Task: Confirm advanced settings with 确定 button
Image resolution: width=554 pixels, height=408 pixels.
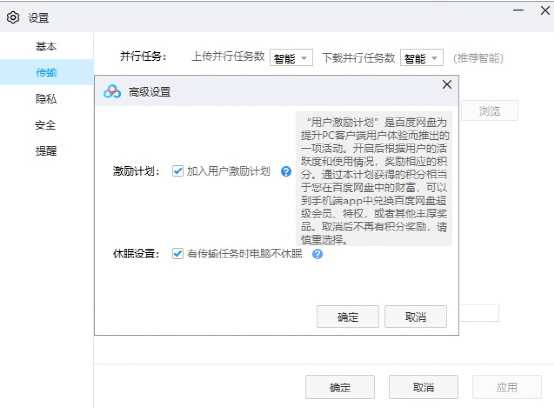Action: (x=348, y=317)
